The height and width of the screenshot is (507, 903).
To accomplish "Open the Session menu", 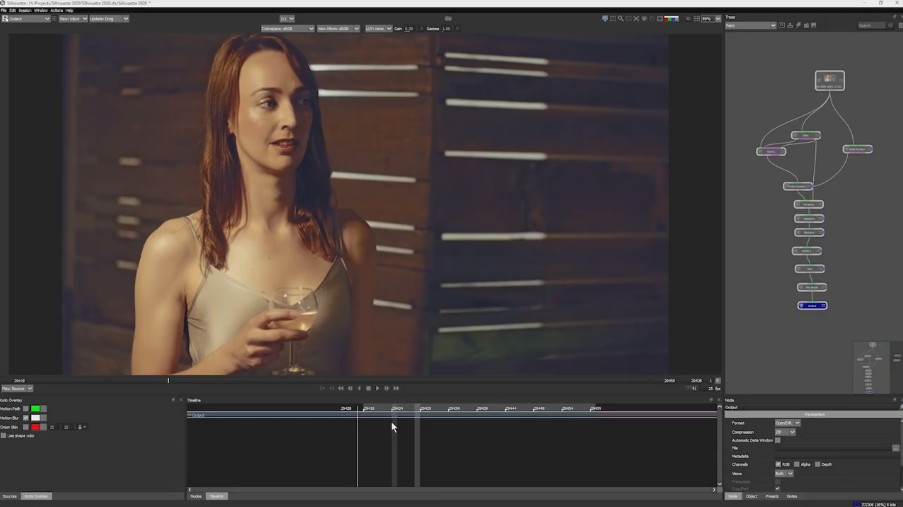I will click(25, 10).
